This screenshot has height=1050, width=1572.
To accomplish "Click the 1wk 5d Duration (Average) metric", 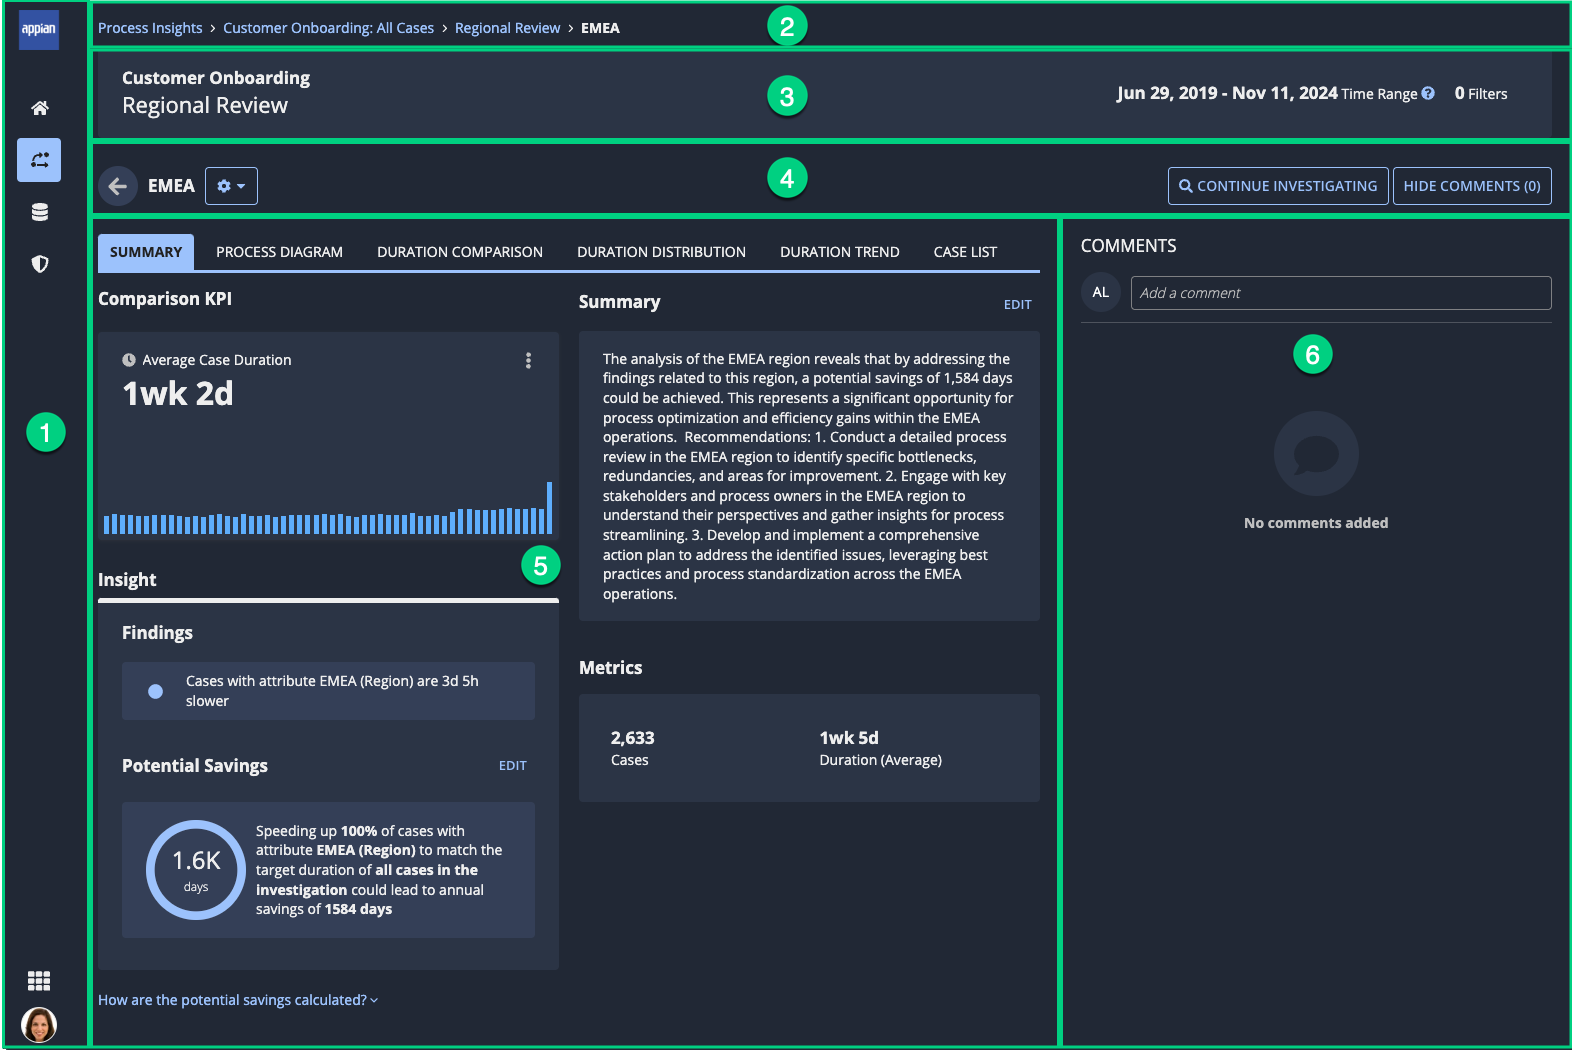I will coord(880,748).
